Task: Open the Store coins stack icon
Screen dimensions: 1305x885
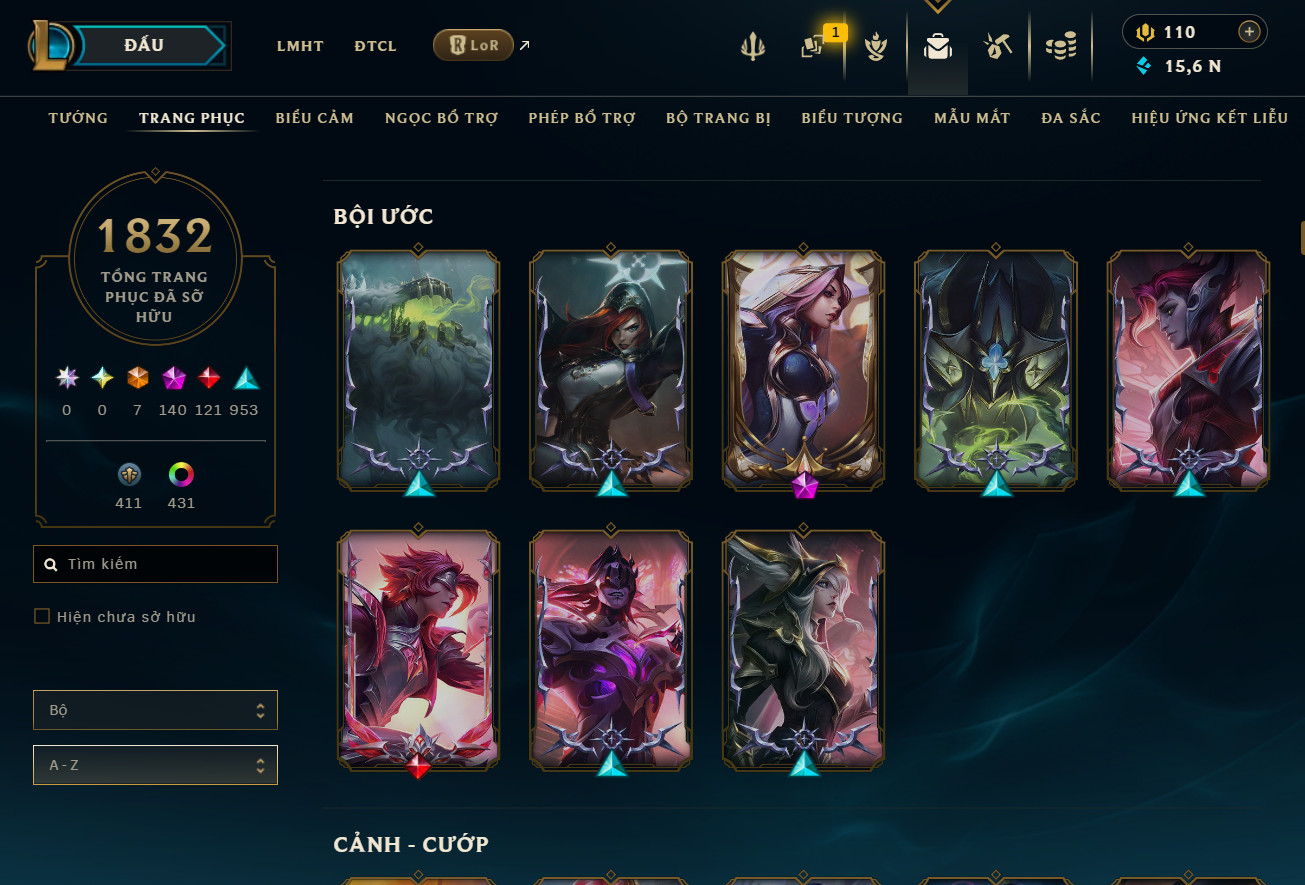Action: point(1061,46)
